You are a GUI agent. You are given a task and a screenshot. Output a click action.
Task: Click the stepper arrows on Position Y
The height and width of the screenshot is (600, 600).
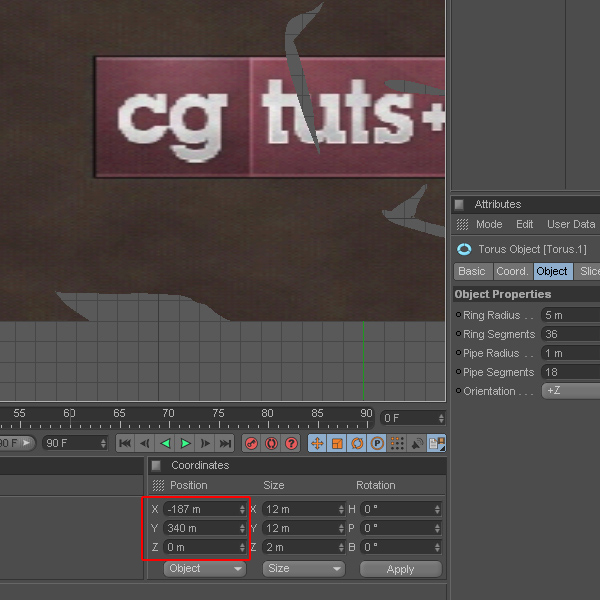(x=242, y=528)
